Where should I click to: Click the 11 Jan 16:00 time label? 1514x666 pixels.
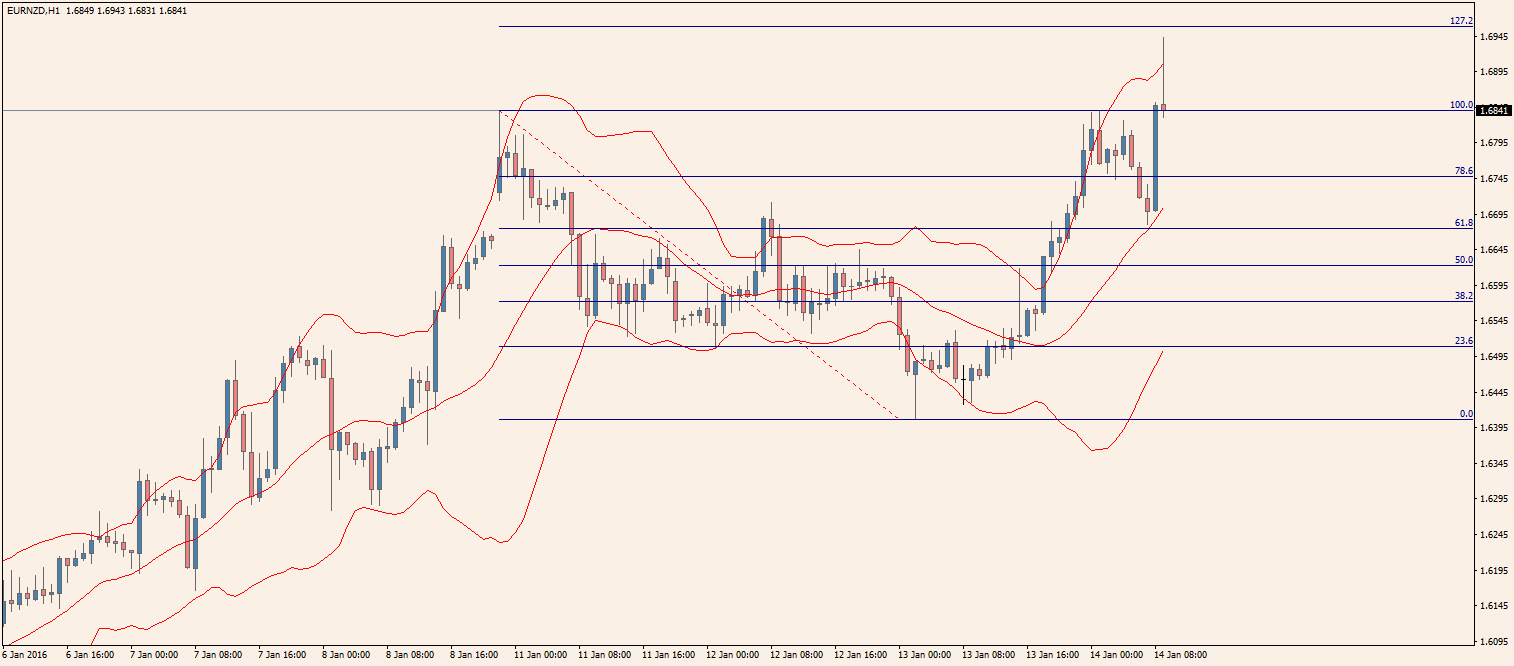[668, 656]
